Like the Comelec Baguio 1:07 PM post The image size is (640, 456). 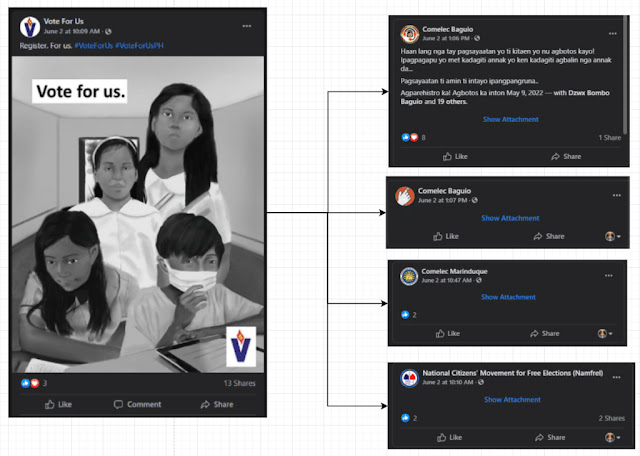click(x=446, y=236)
